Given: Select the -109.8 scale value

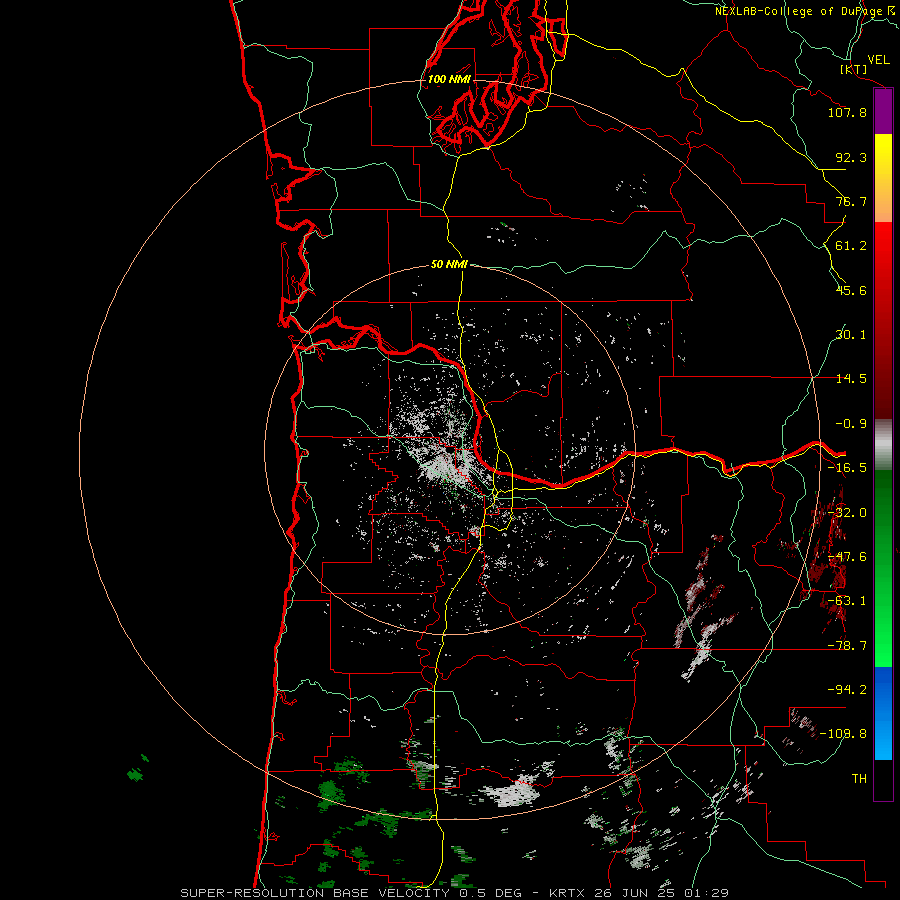Looking at the screenshot, I should [843, 734].
